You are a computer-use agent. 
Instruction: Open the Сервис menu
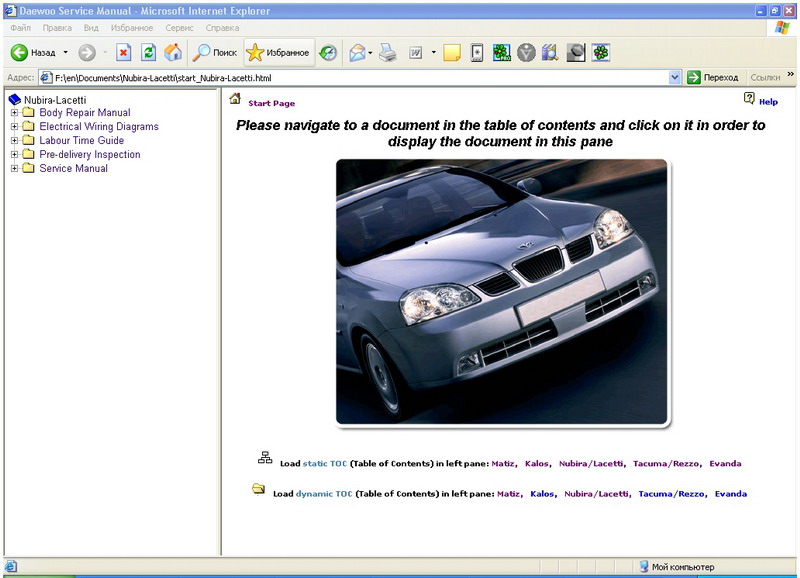[x=179, y=28]
